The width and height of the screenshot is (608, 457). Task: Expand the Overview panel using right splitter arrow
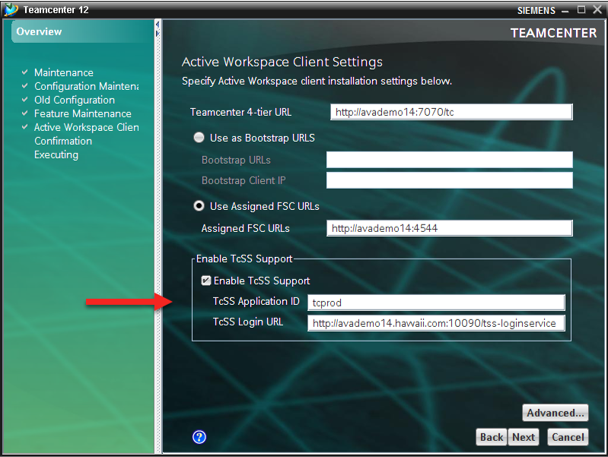click(x=156, y=35)
